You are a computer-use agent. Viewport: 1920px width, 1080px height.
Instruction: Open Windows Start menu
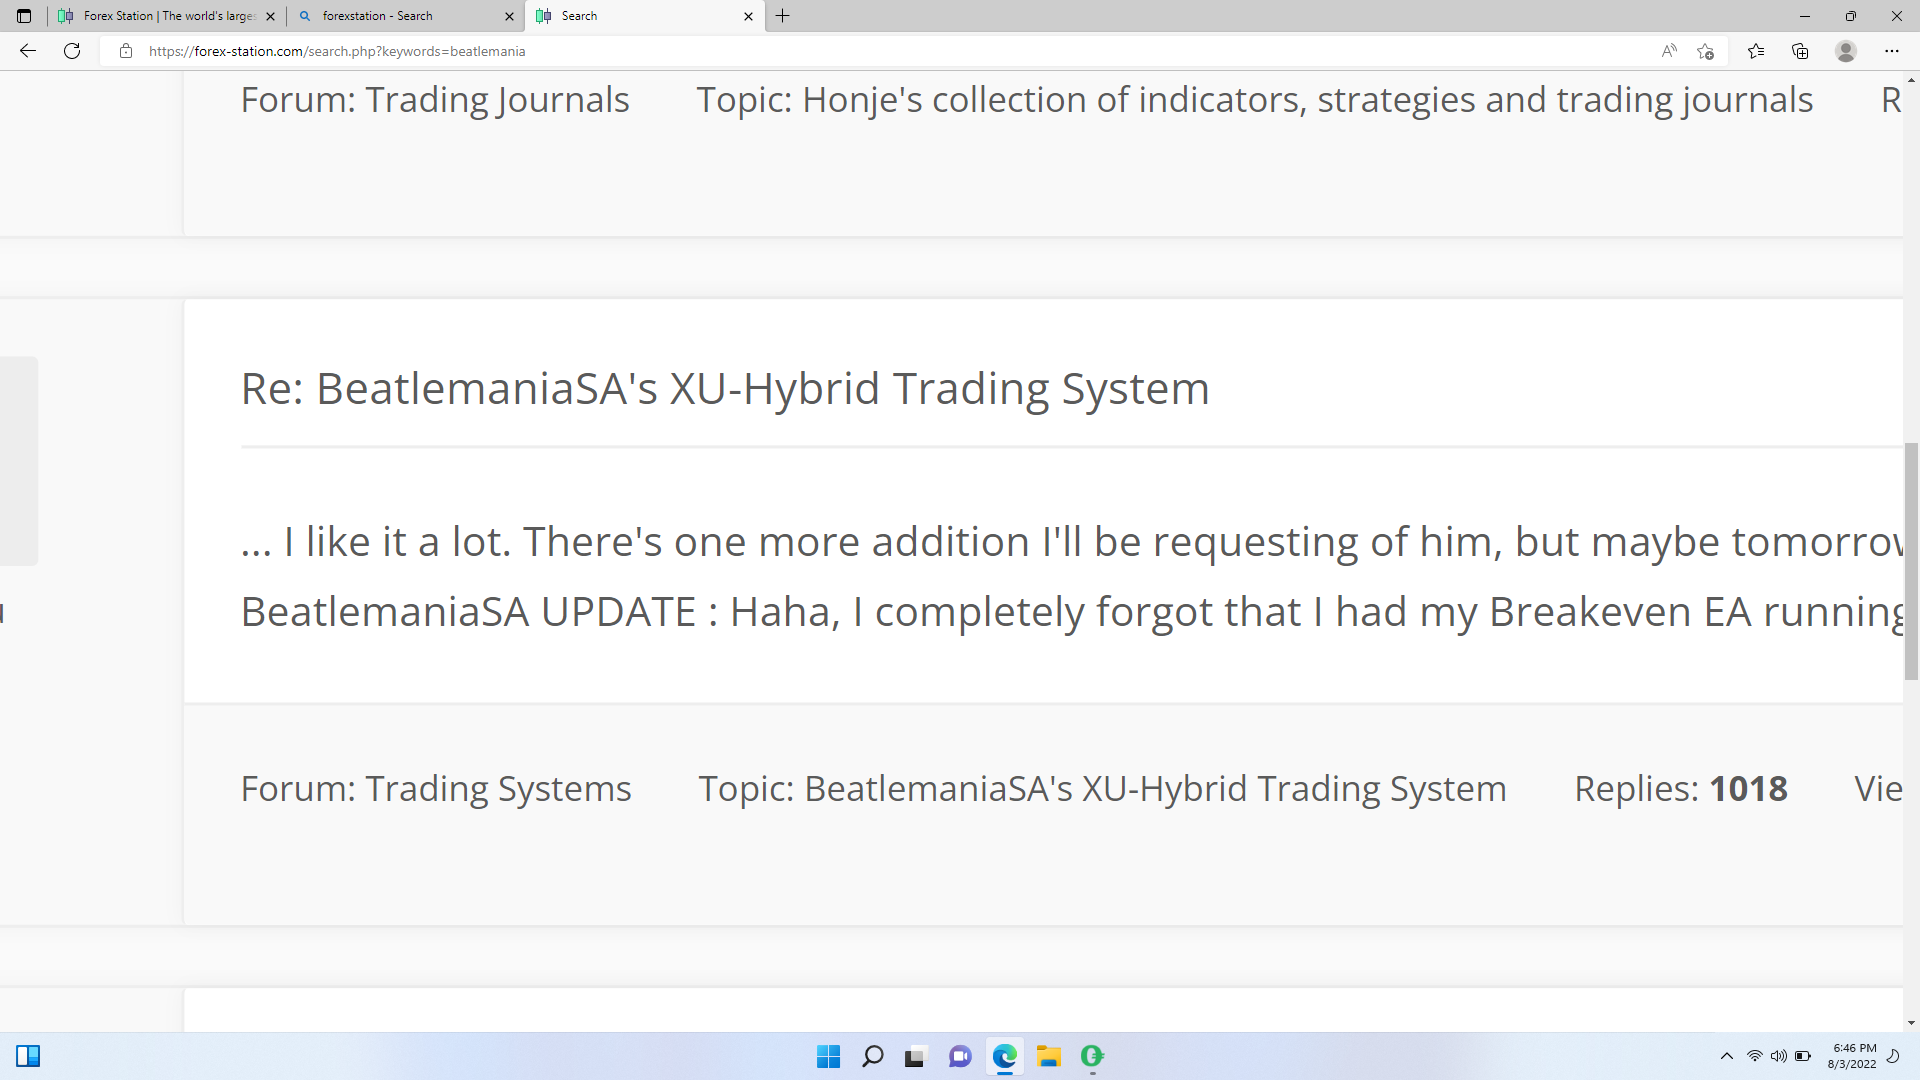(828, 1056)
